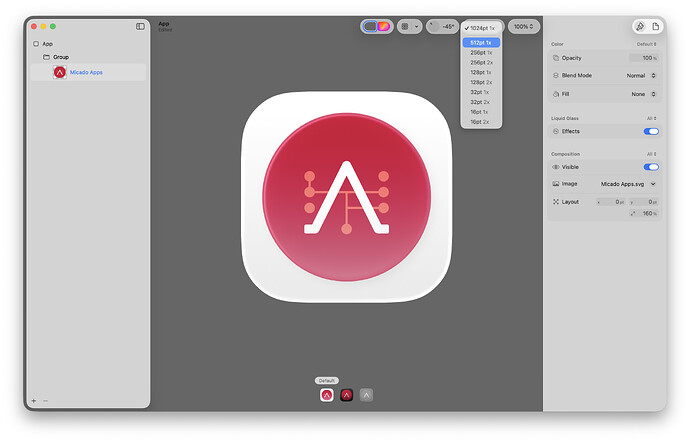Switch to the colorful gradient background option
This screenshot has width=690, height=442.
click(x=384, y=26)
